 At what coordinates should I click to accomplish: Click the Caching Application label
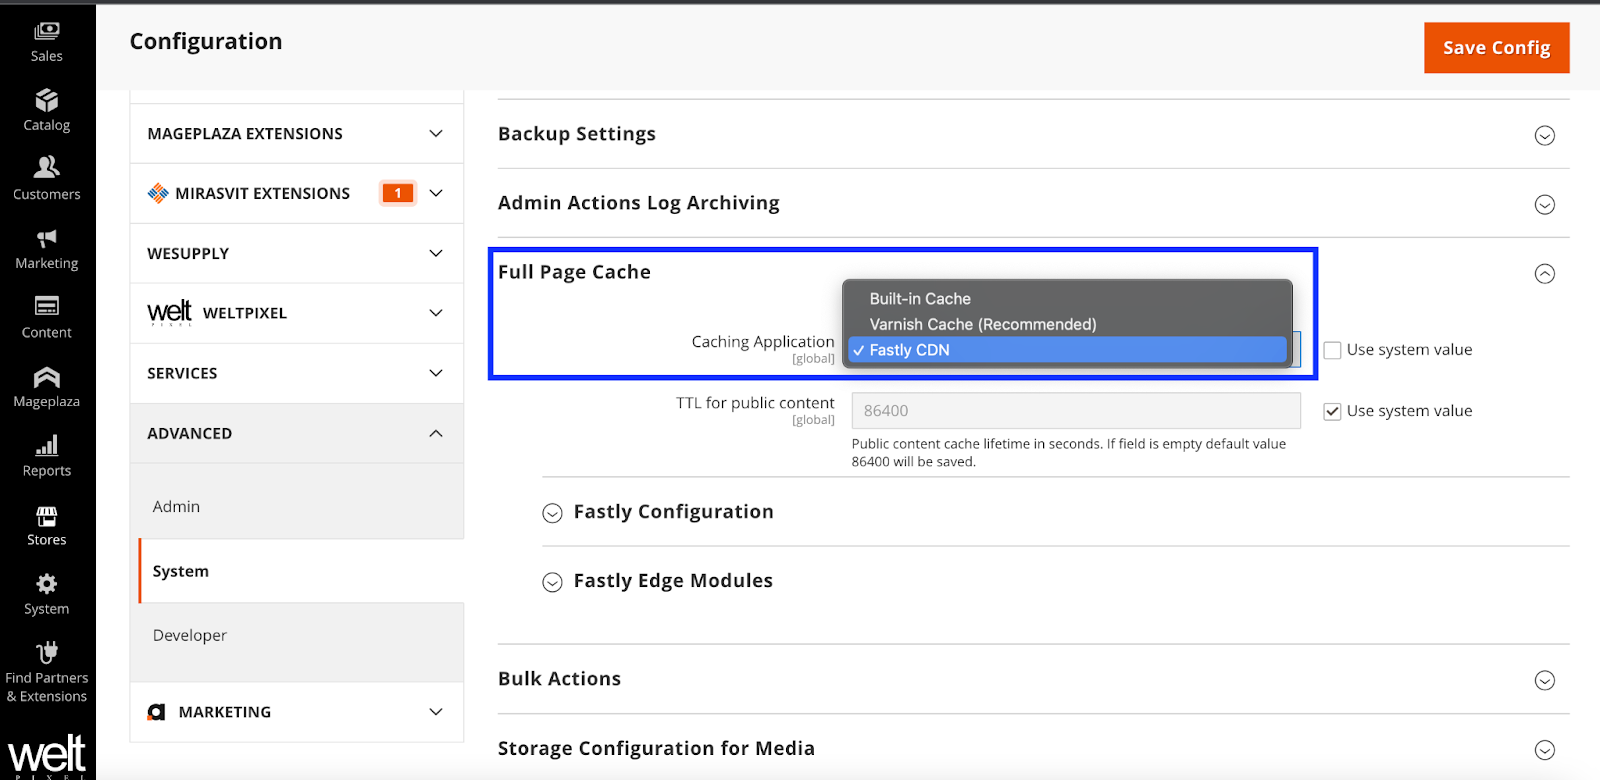[763, 342]
